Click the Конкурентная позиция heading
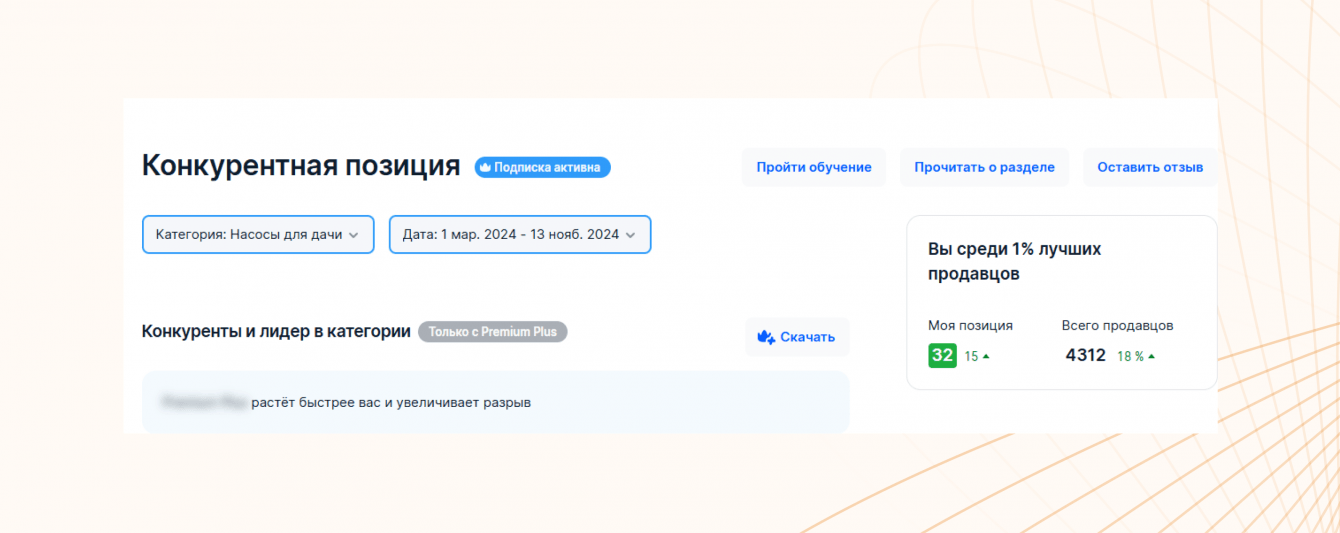Screen dimensions: 1340x533 tap(301, 166)
